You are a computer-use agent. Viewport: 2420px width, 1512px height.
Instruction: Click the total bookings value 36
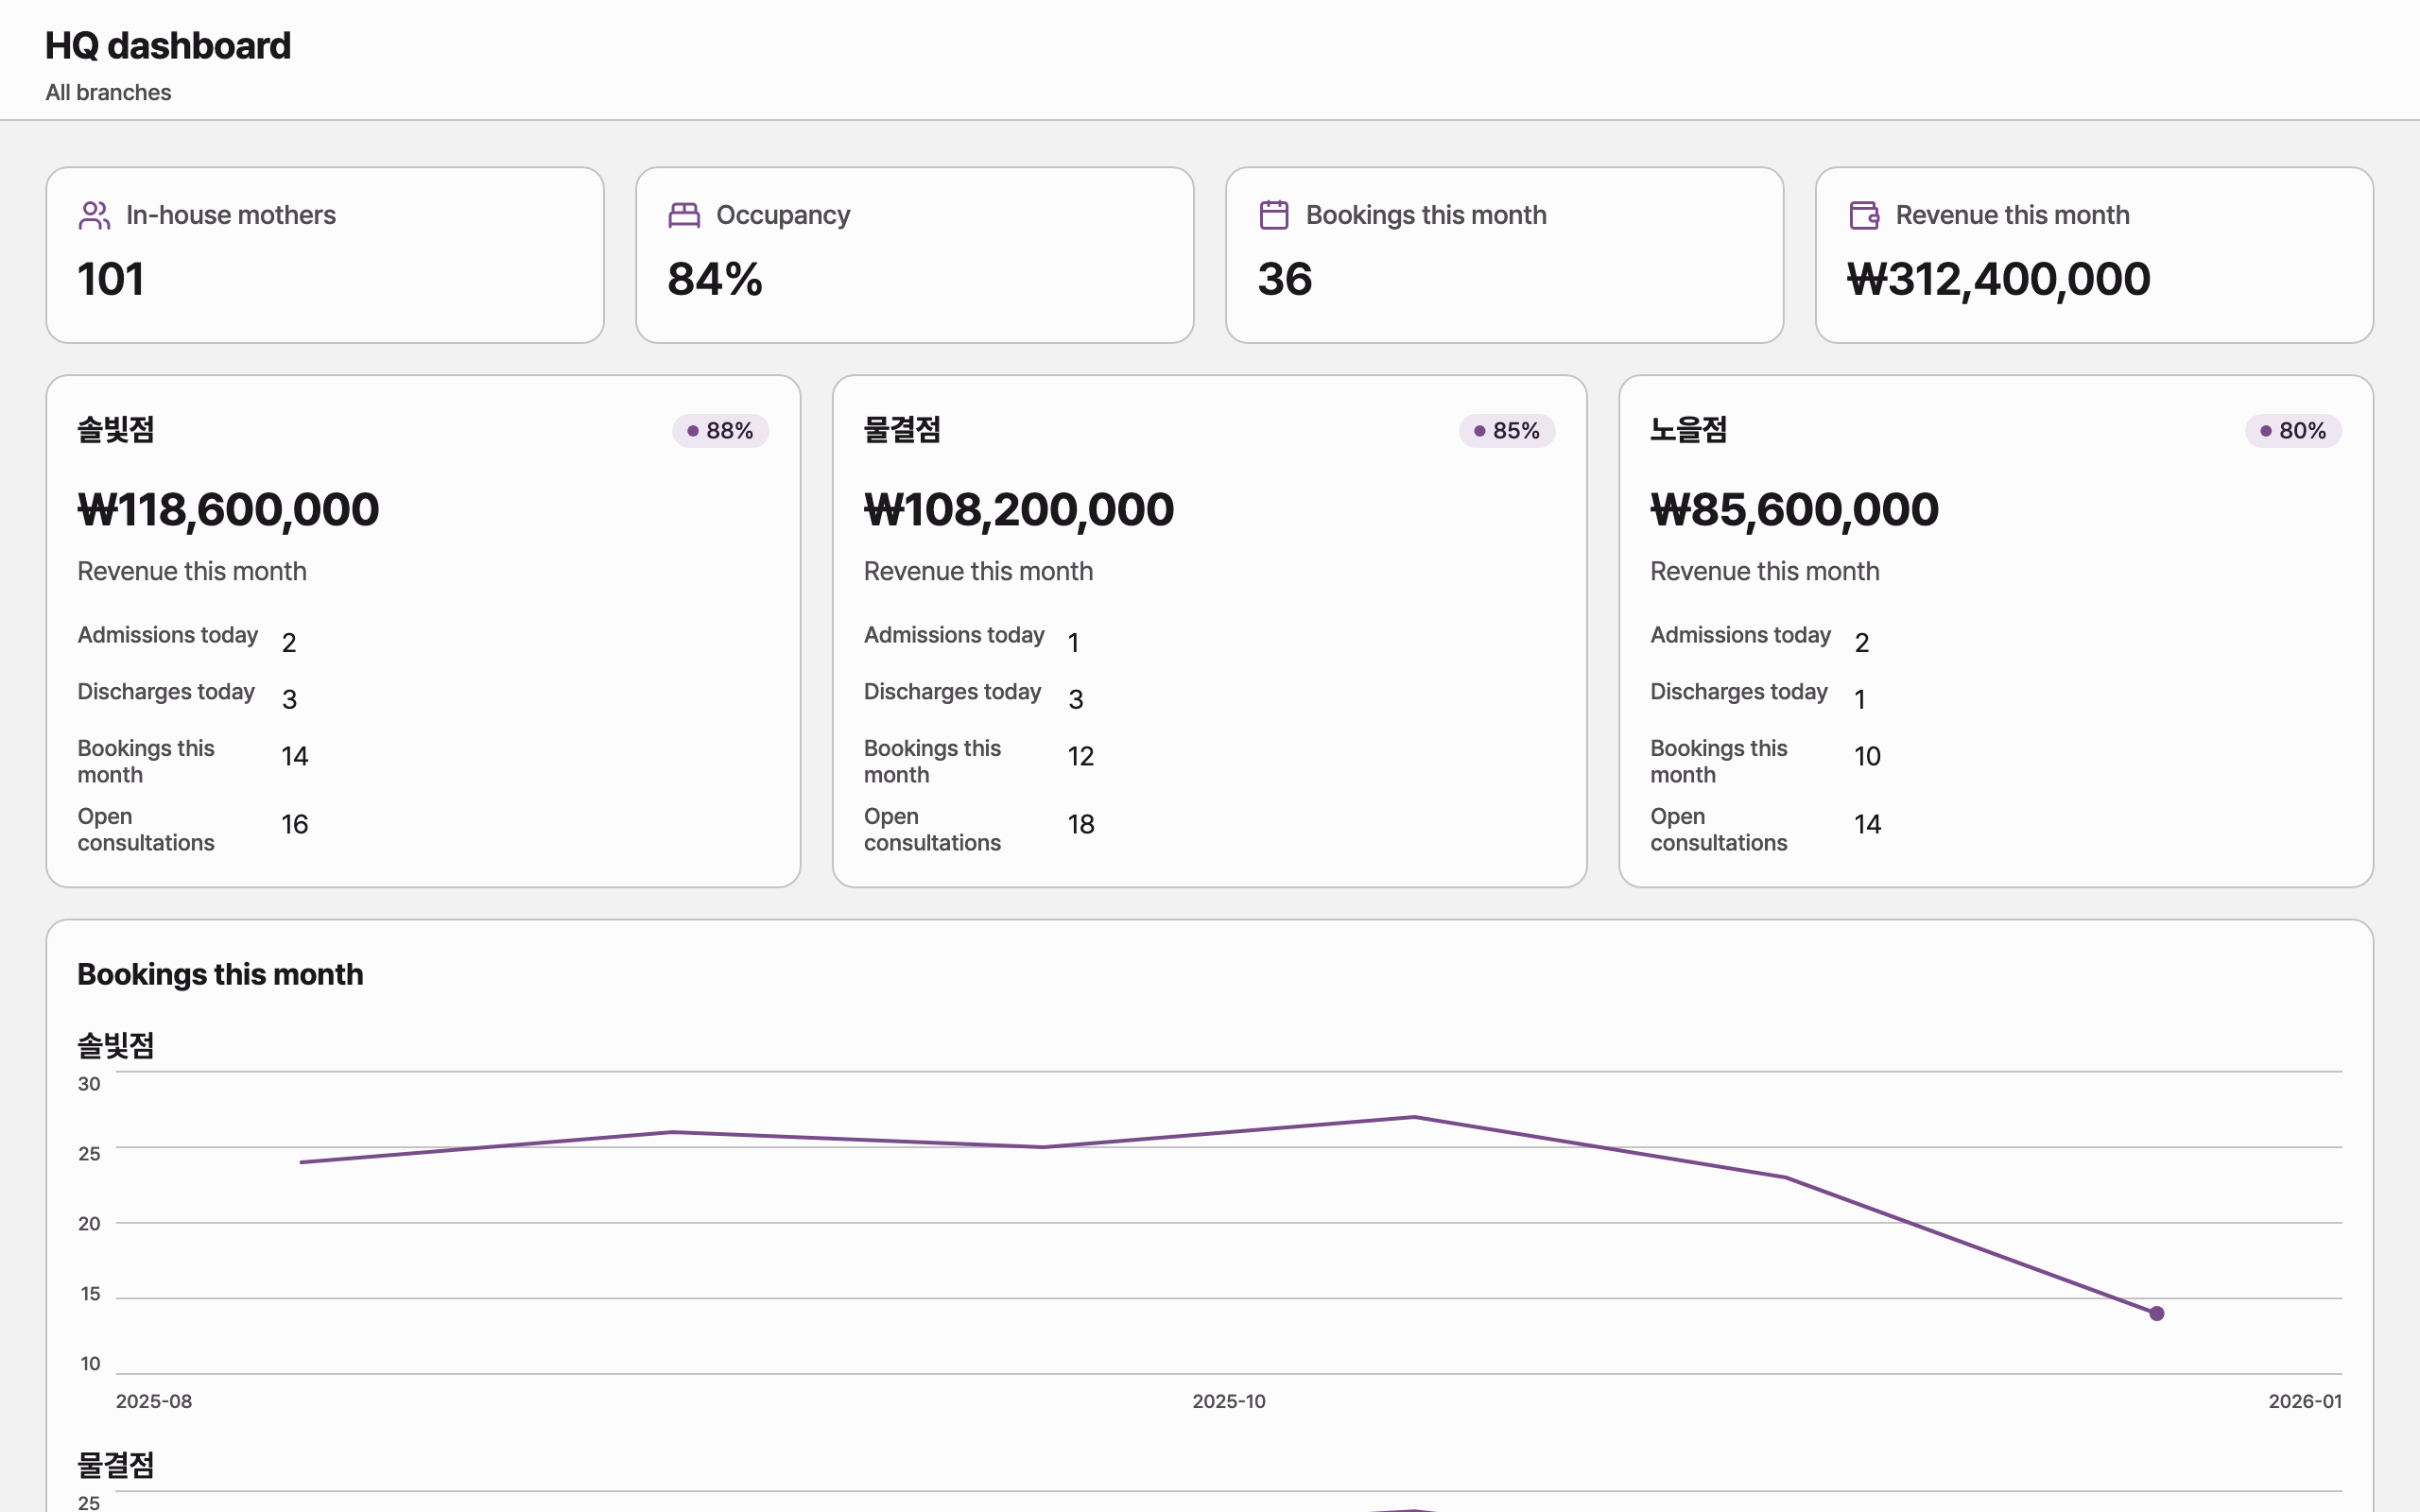click(1285, 279)
